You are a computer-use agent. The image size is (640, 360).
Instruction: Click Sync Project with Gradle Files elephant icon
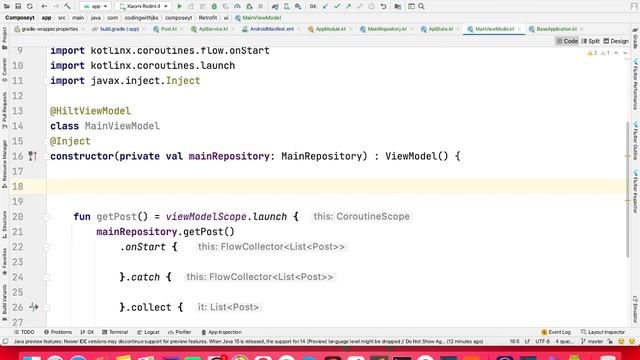pos(275,7)
